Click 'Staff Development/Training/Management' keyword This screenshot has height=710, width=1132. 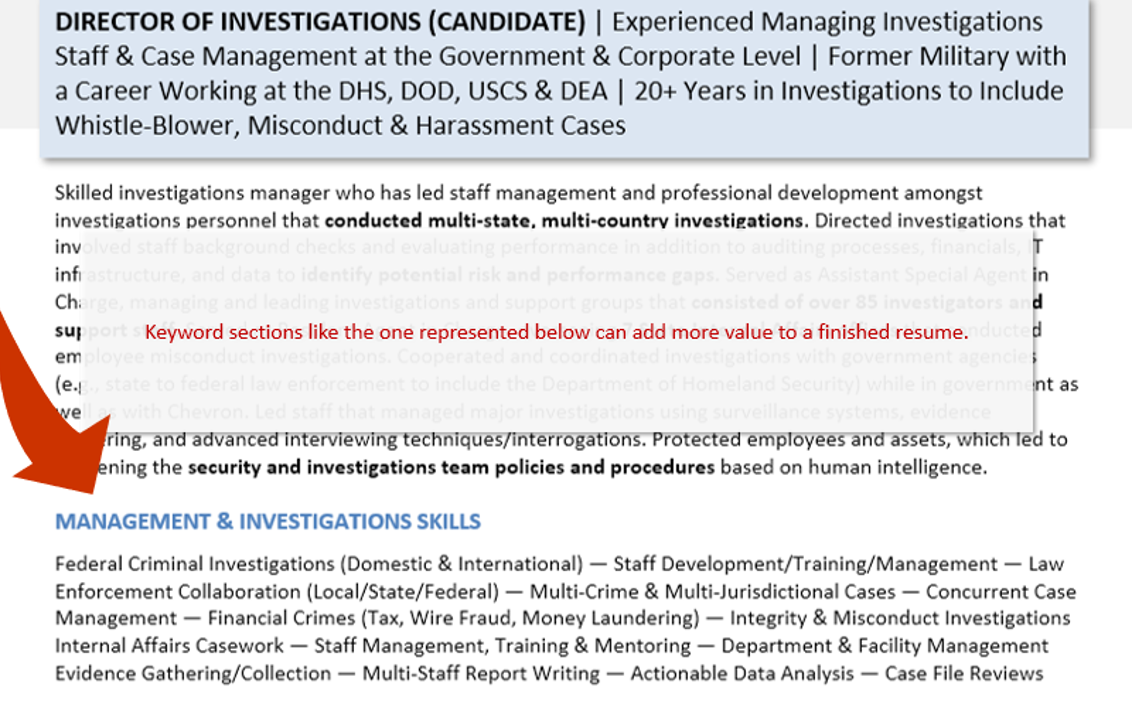[805, 564]
